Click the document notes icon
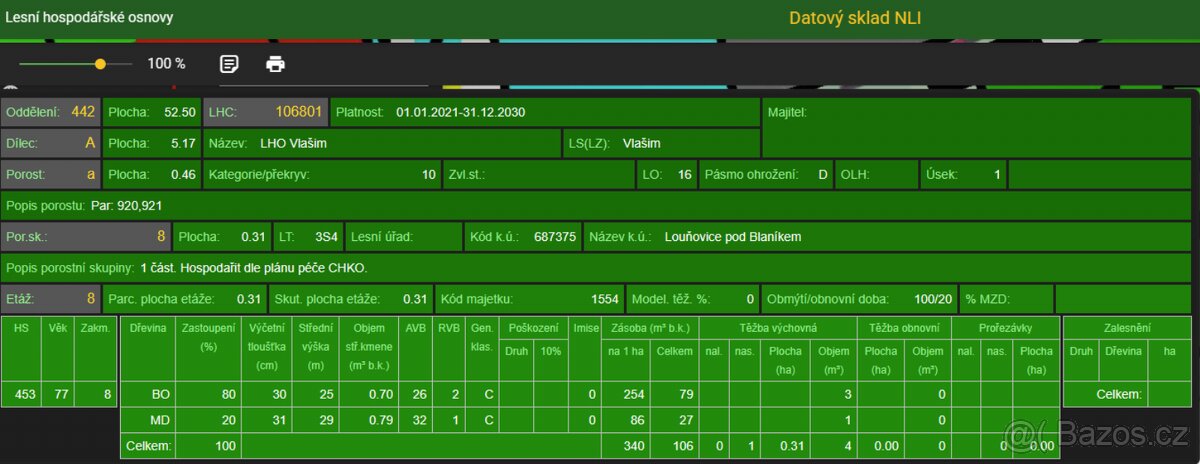1200x464 pixels. tap(229, 64)
